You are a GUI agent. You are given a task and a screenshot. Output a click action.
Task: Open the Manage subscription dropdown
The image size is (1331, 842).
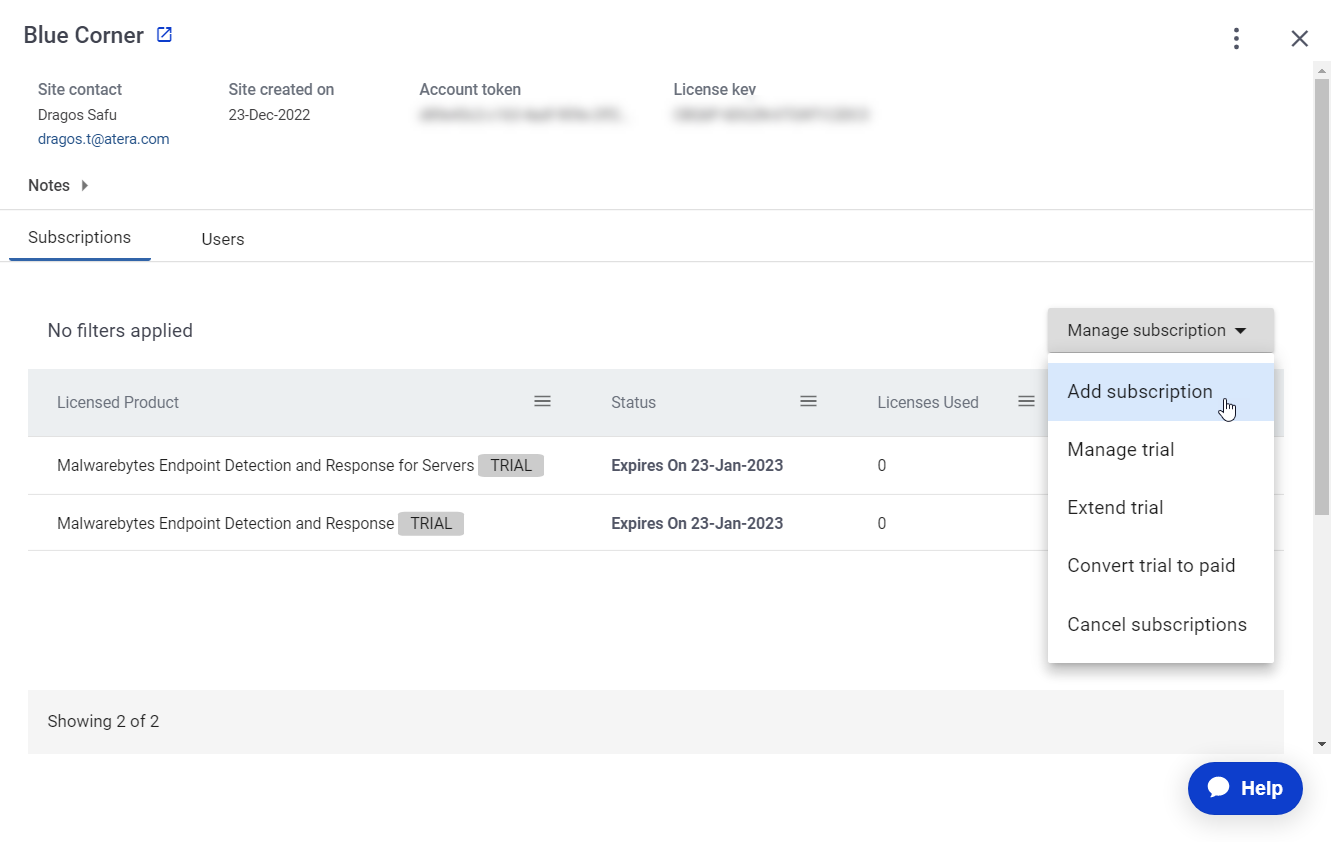1161,330
